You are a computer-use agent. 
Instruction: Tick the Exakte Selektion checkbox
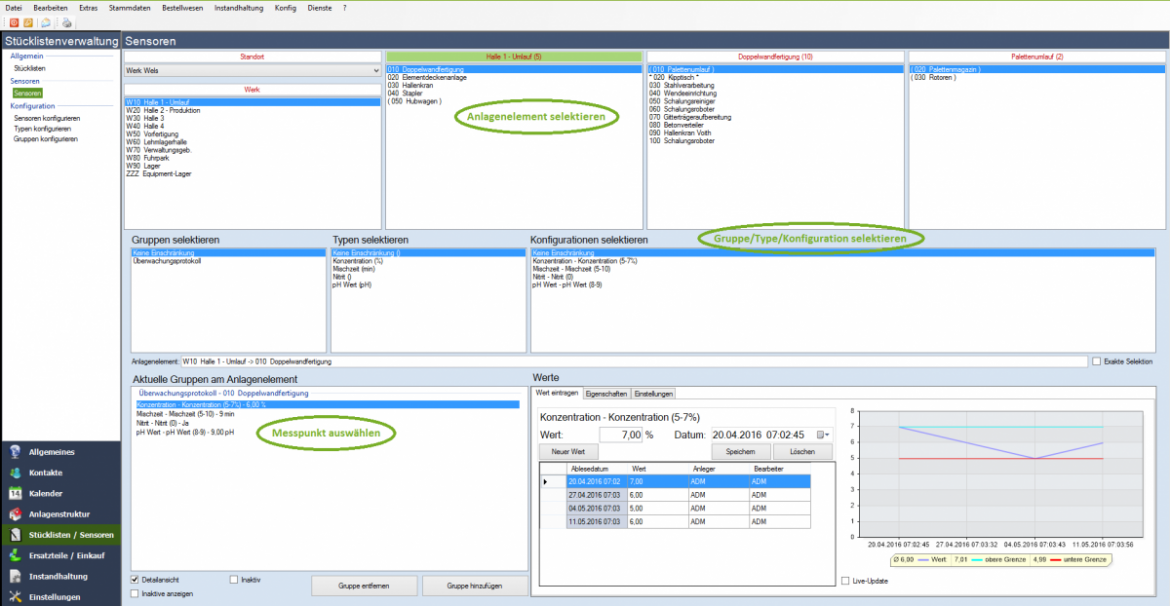1097,361
